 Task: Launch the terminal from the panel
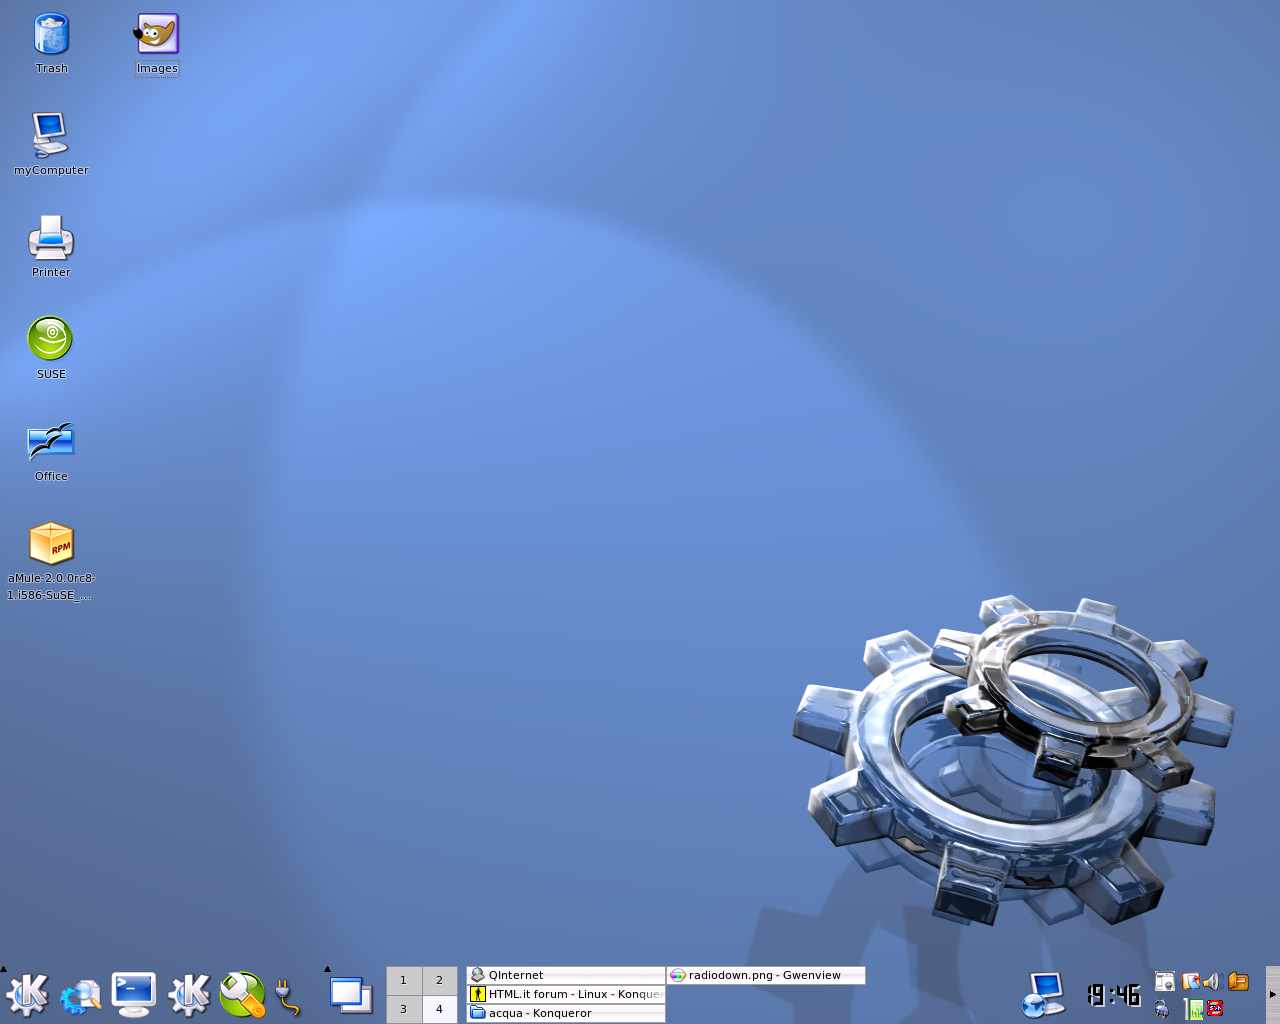(133, 994)
